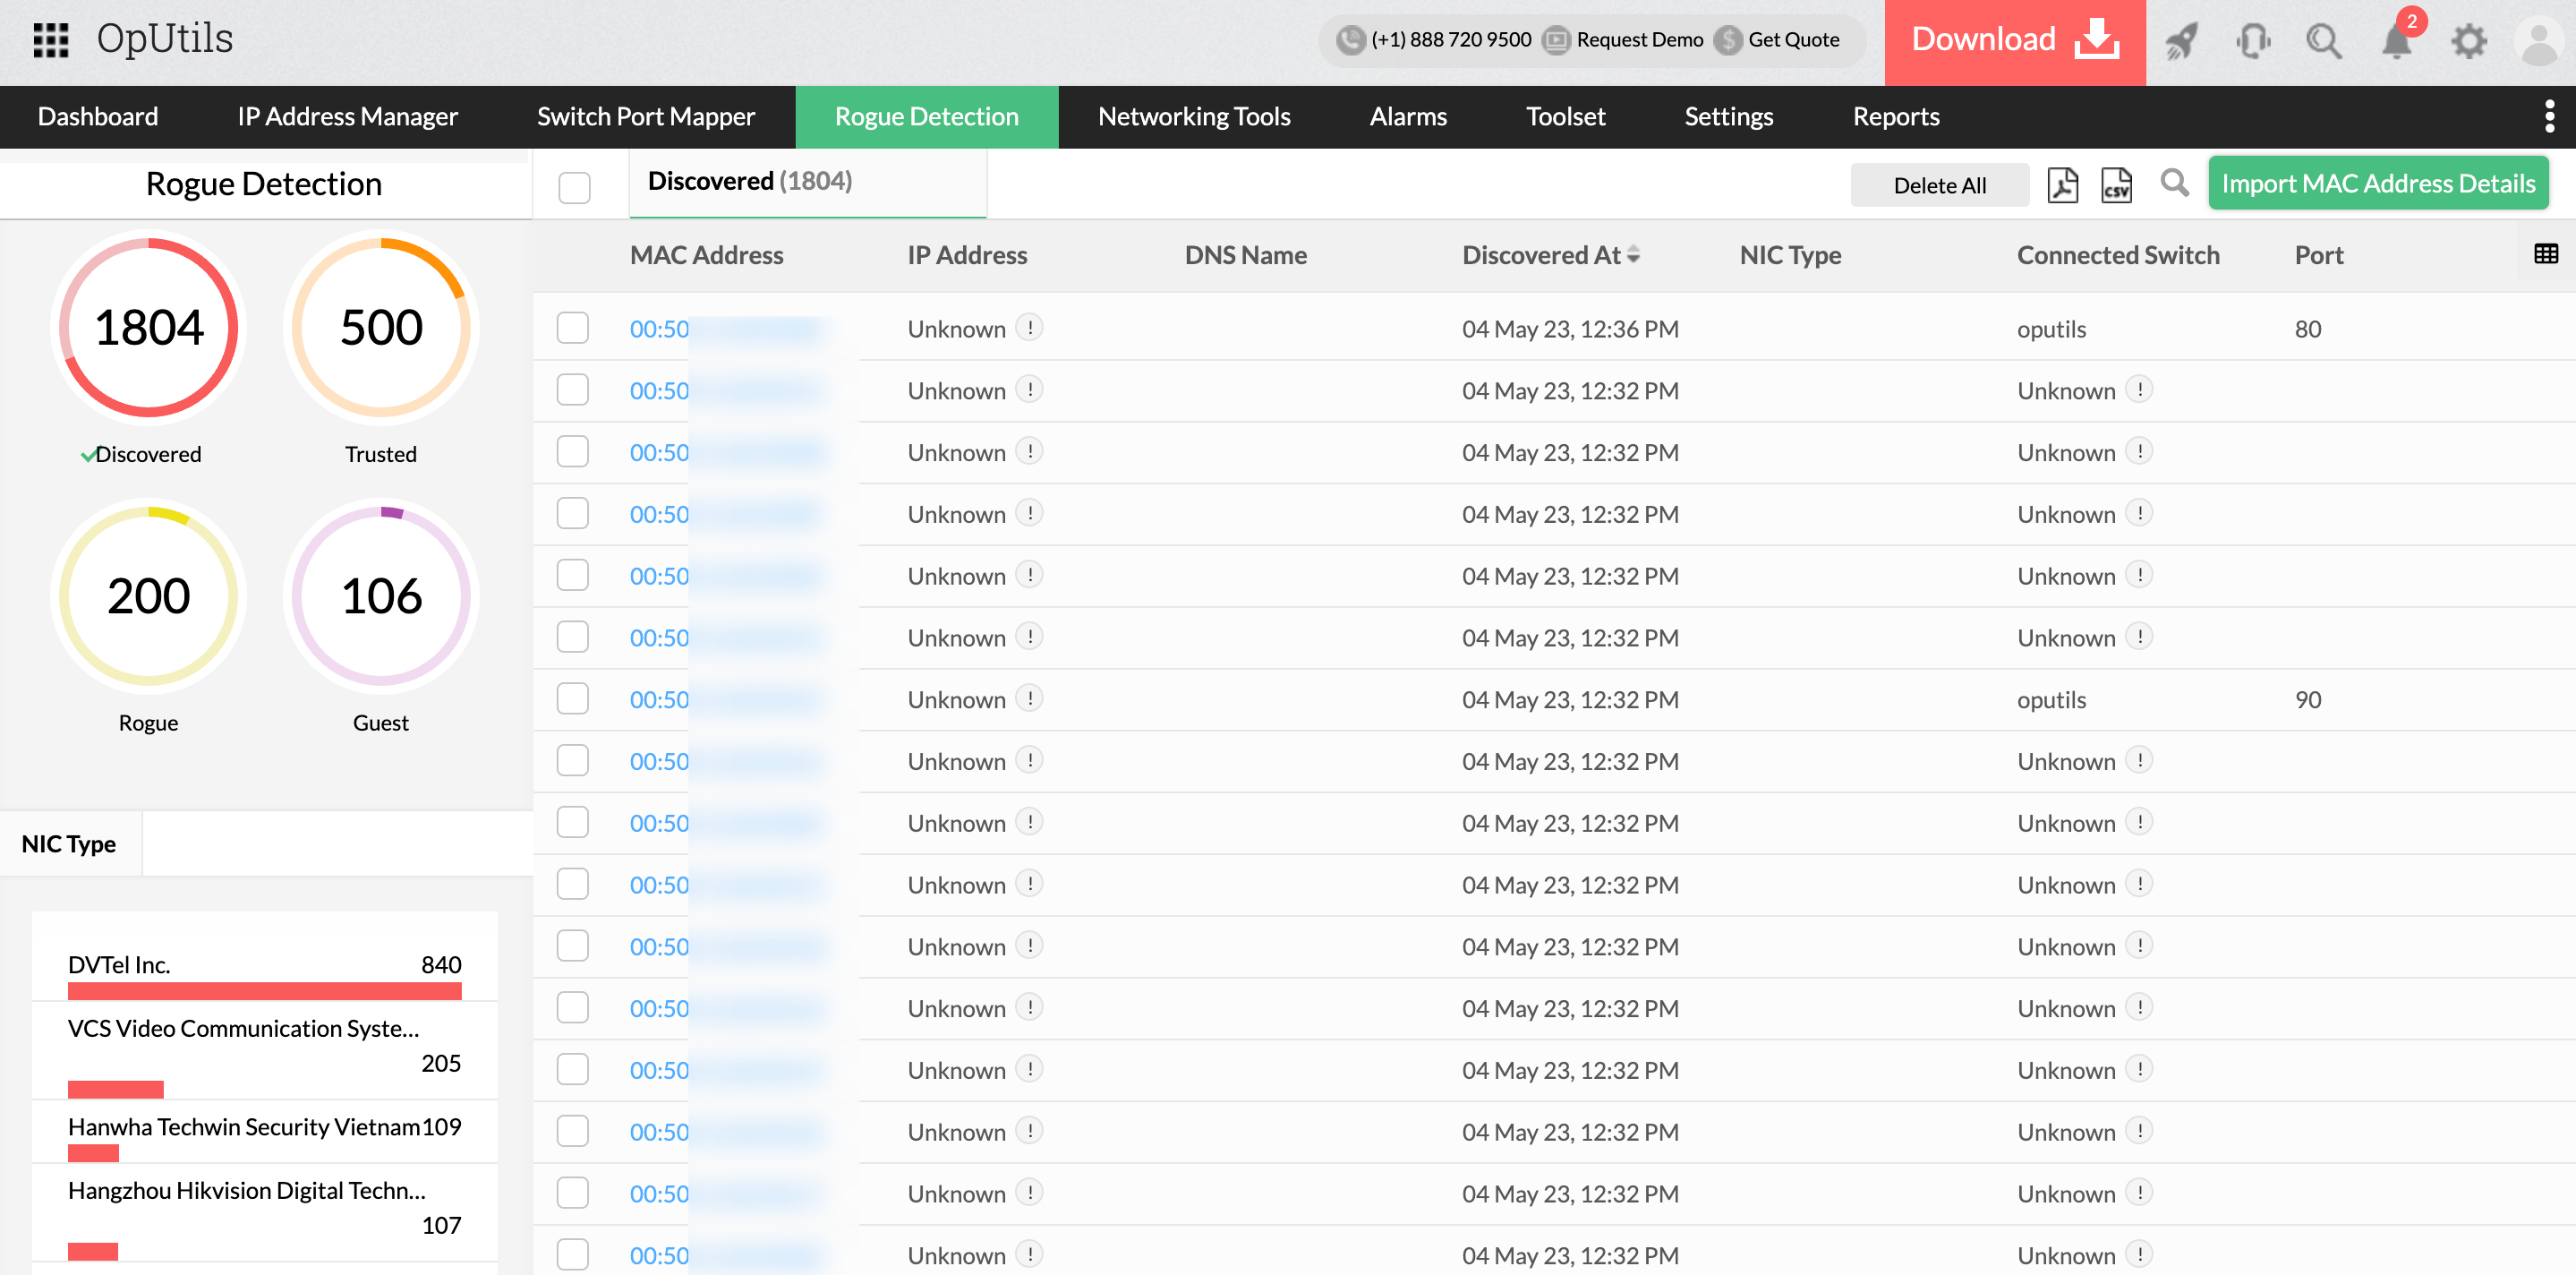The image size is (2576, 1275).
Task: Tick checkbox of row with port 90
Action: 573,699
